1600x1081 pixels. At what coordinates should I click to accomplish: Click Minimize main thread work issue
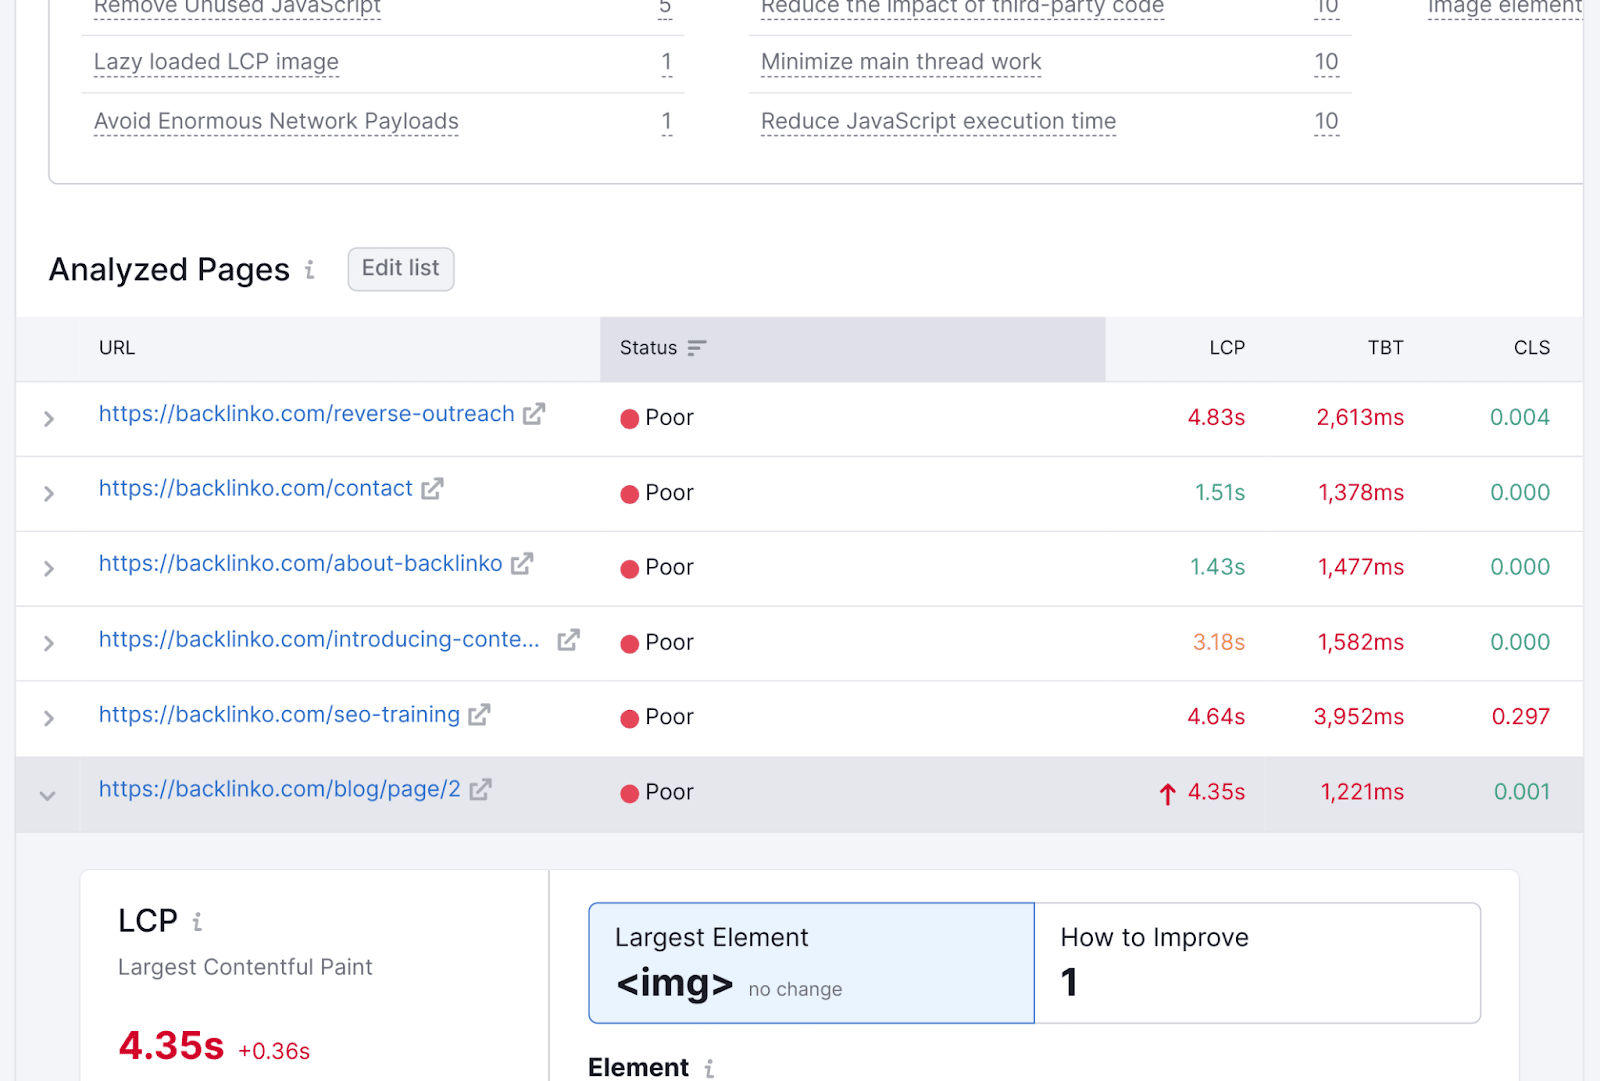pyautogui.click(x=901, y=62)
